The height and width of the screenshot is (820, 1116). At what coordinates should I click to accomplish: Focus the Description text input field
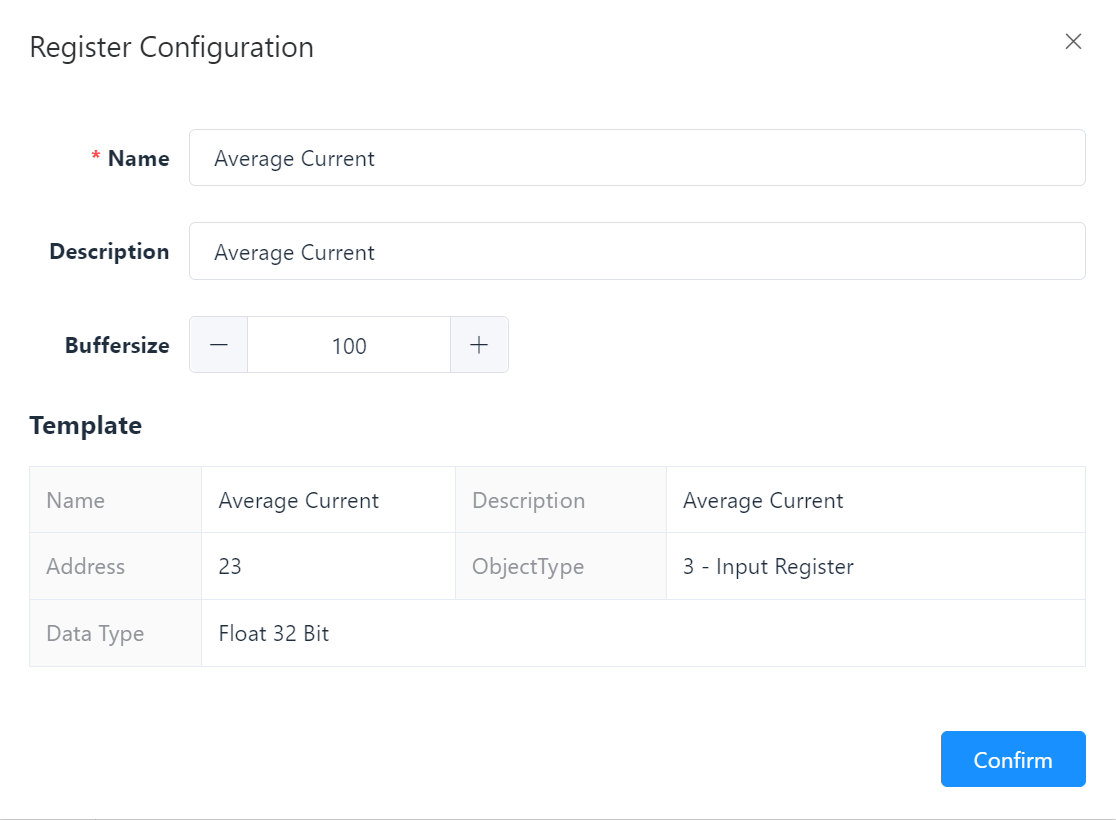tap(636, 251)
